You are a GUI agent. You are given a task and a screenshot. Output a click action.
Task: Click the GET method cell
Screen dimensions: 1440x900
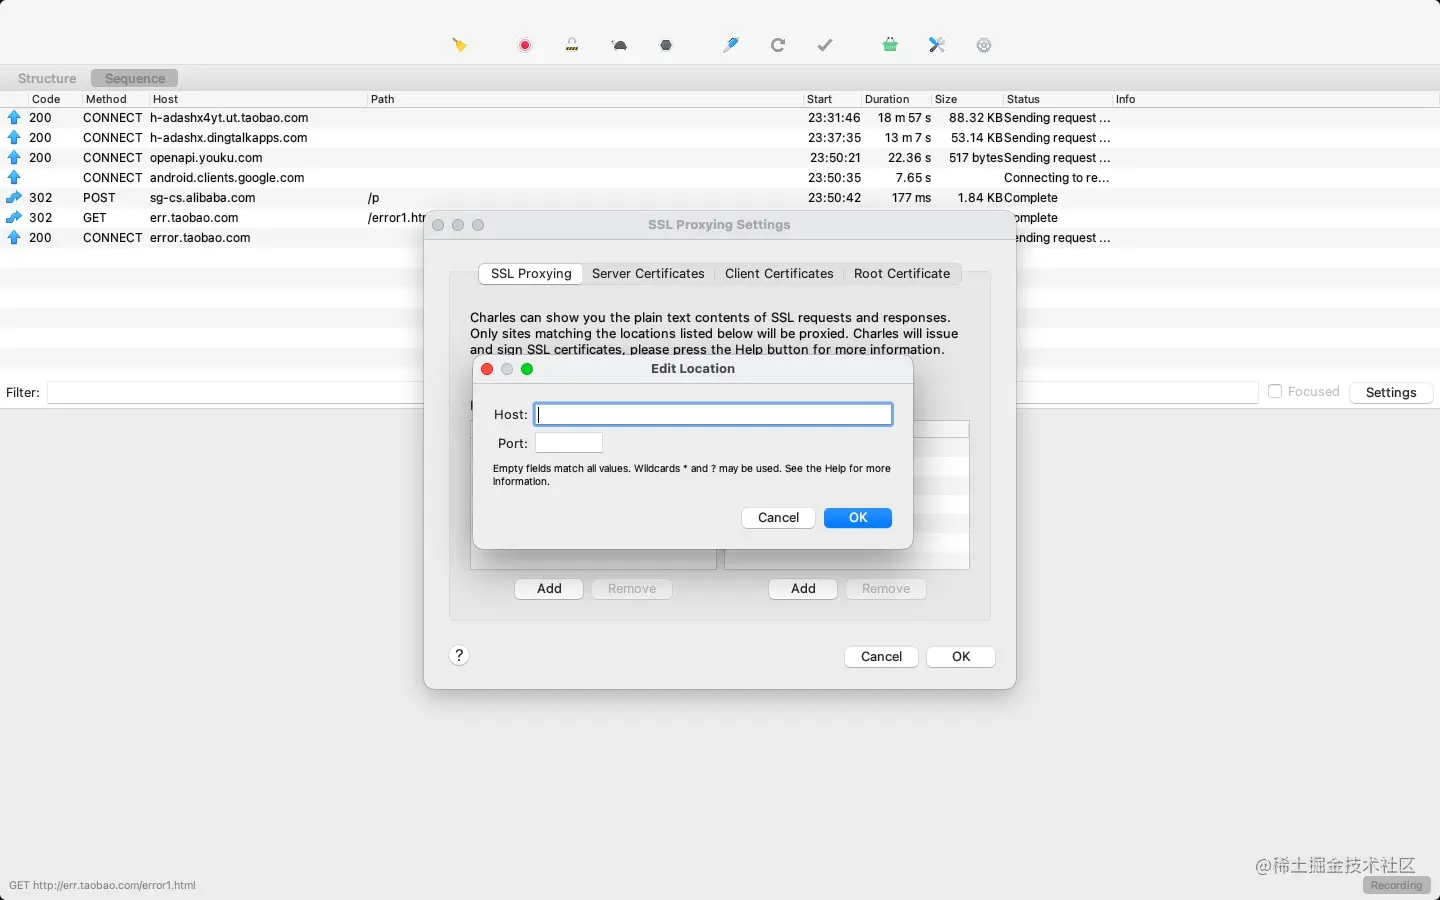click(95, 218)
